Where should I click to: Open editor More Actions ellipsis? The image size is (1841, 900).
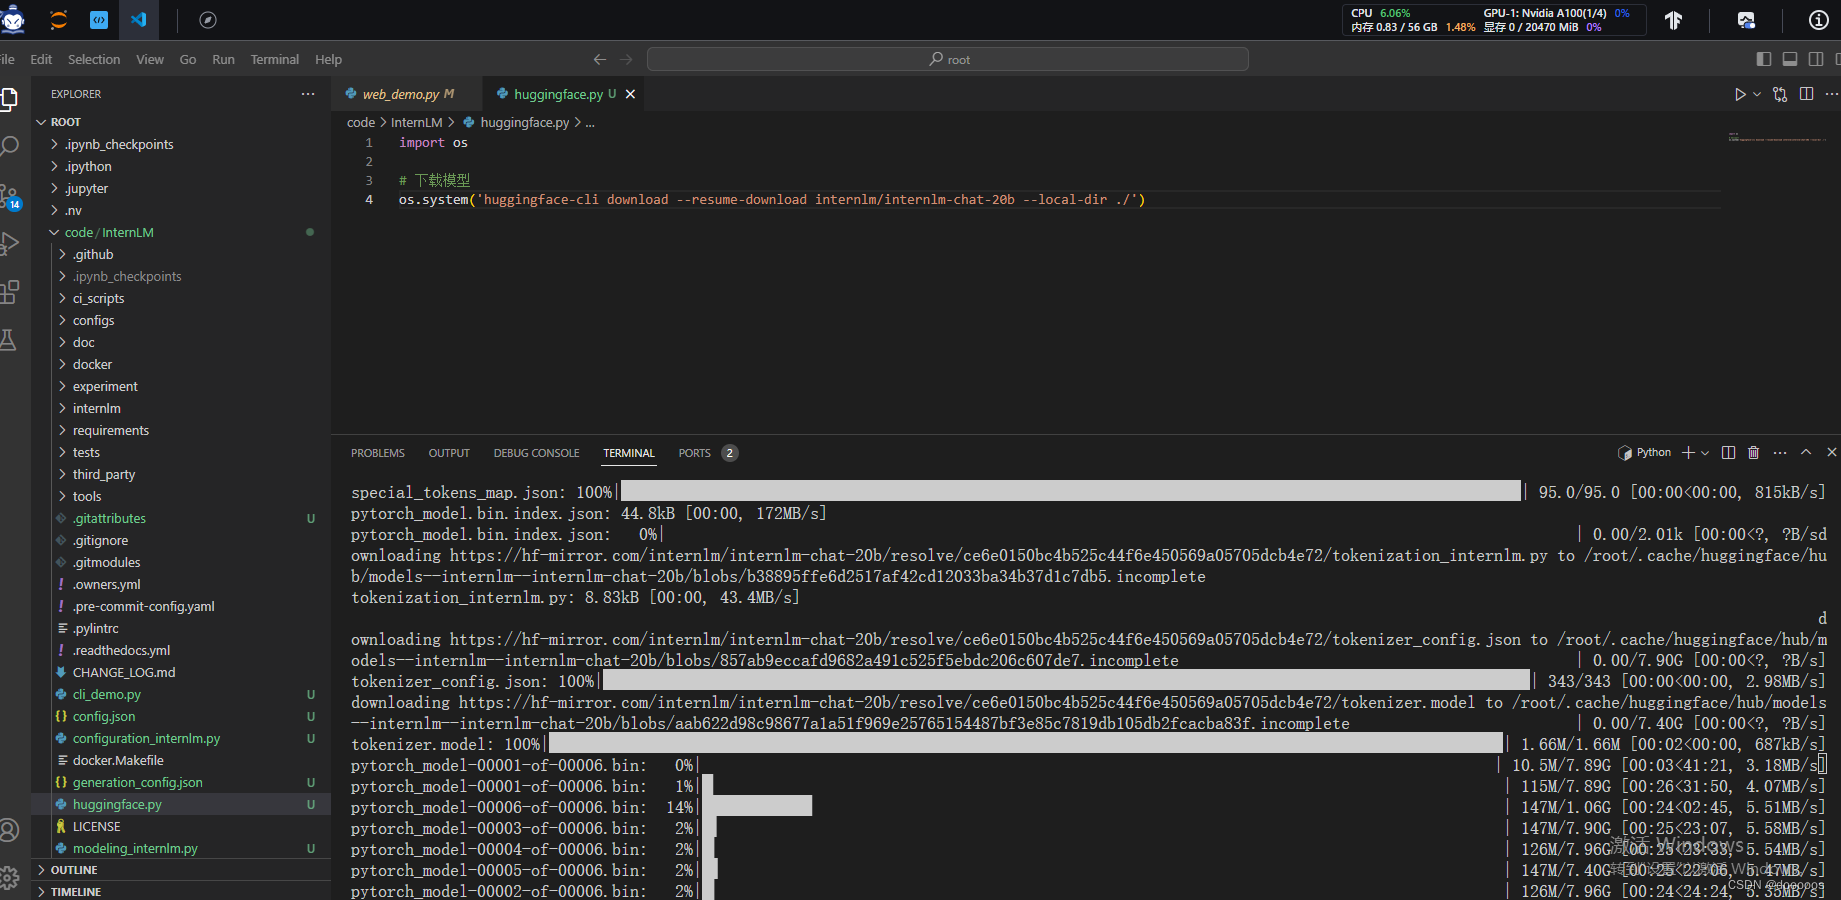point(1831,94)
